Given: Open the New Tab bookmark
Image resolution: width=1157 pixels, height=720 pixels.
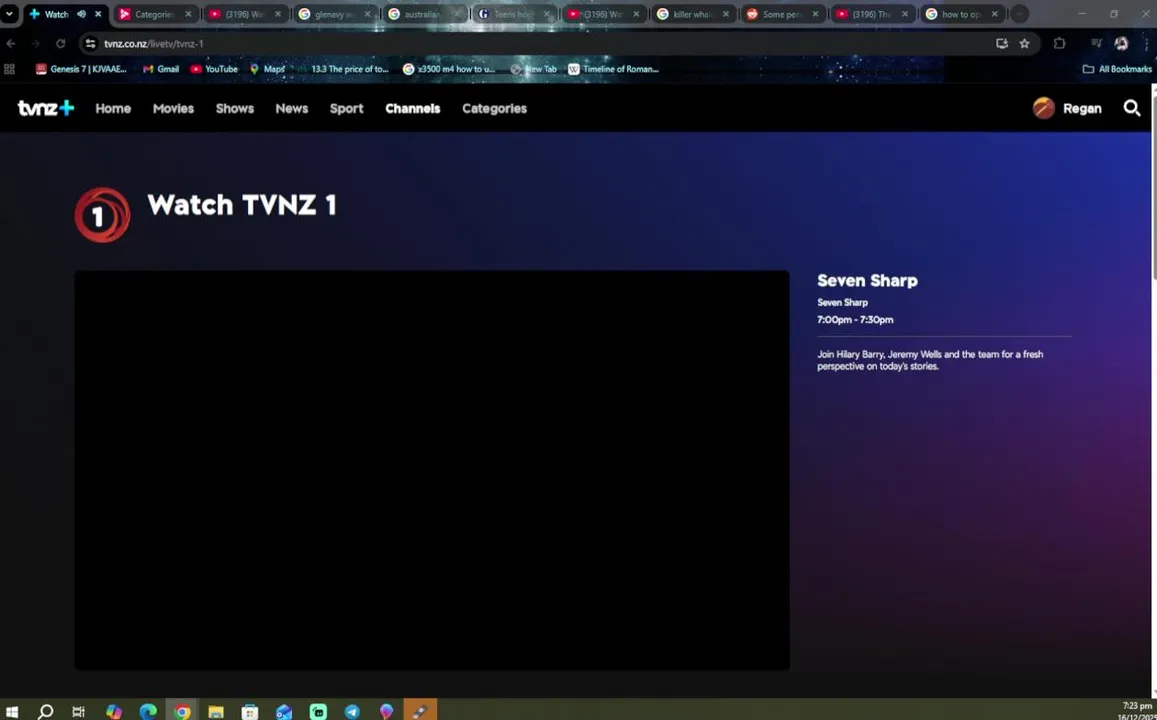Looking at the screenshot, I should point(534,69).
